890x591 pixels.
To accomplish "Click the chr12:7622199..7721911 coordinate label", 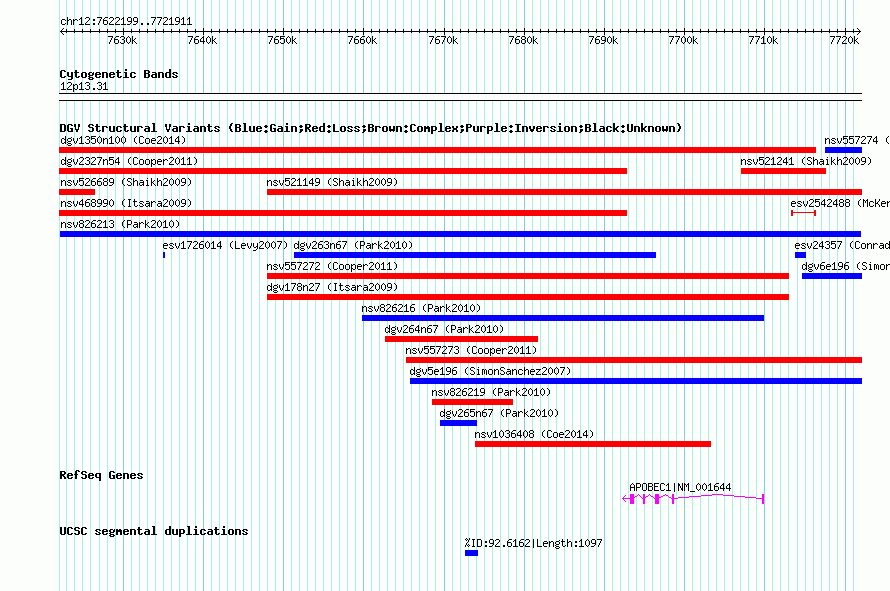I will 126,22.
